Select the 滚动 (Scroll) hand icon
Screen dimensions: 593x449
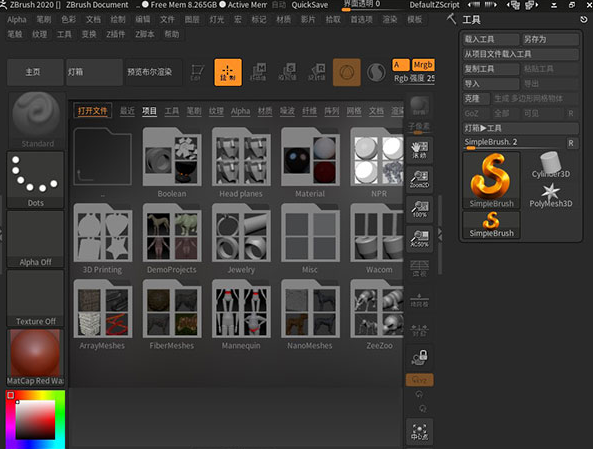pos(419,150)
